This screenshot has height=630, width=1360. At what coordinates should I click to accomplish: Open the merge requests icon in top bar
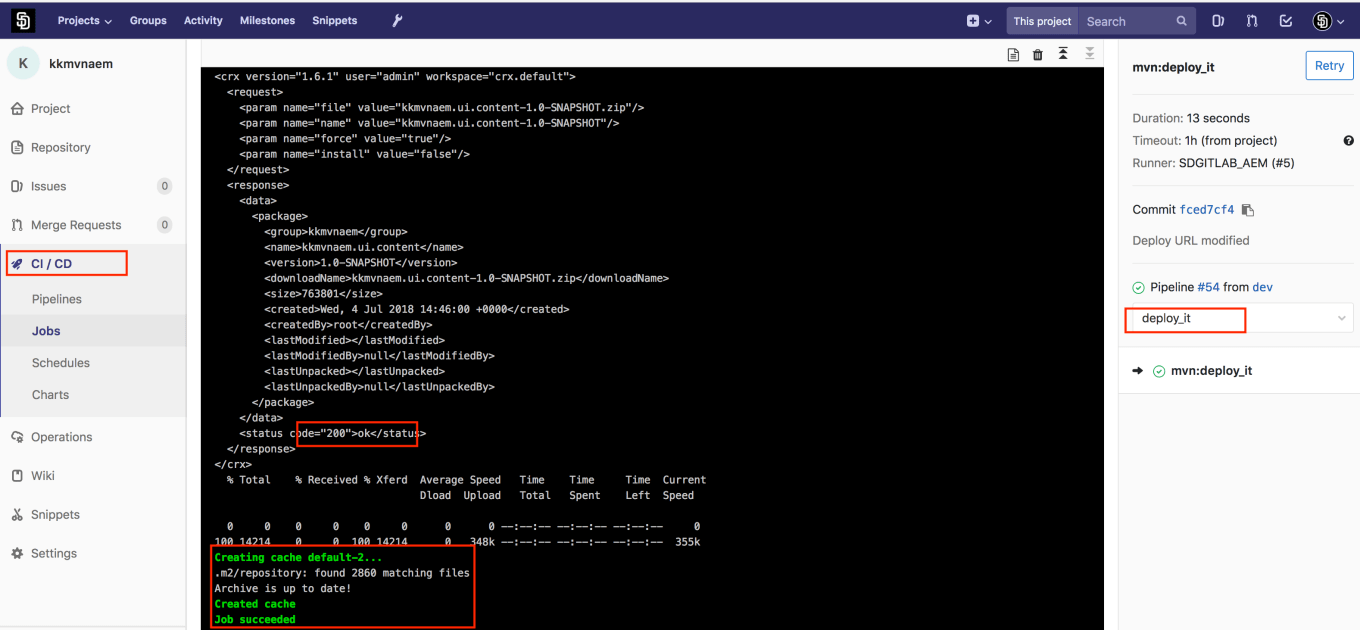click(x=1252, y=20)
